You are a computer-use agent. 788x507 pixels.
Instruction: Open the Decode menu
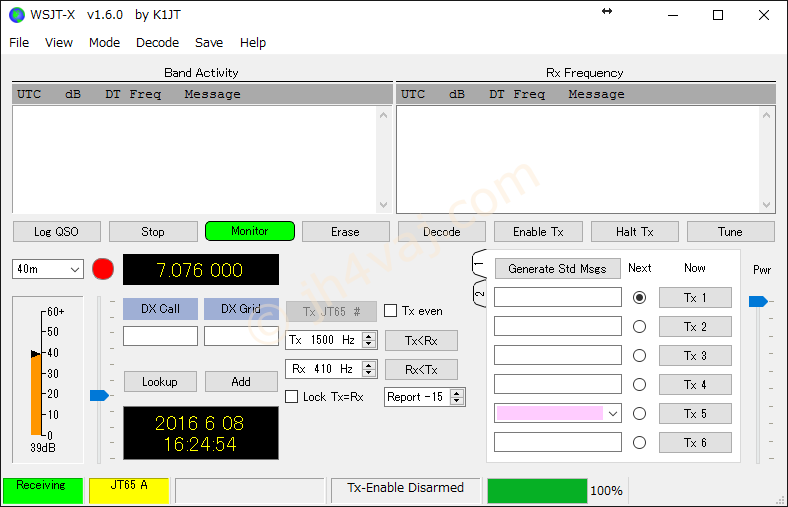point(157,43)
